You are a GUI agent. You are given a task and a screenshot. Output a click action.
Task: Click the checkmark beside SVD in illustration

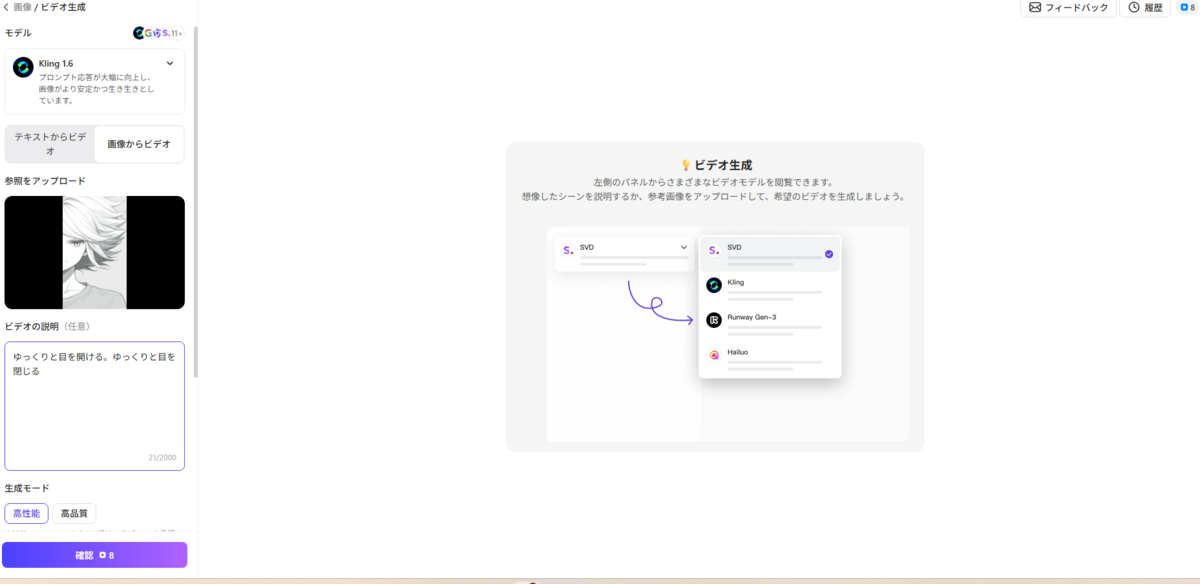pos(829,254)
